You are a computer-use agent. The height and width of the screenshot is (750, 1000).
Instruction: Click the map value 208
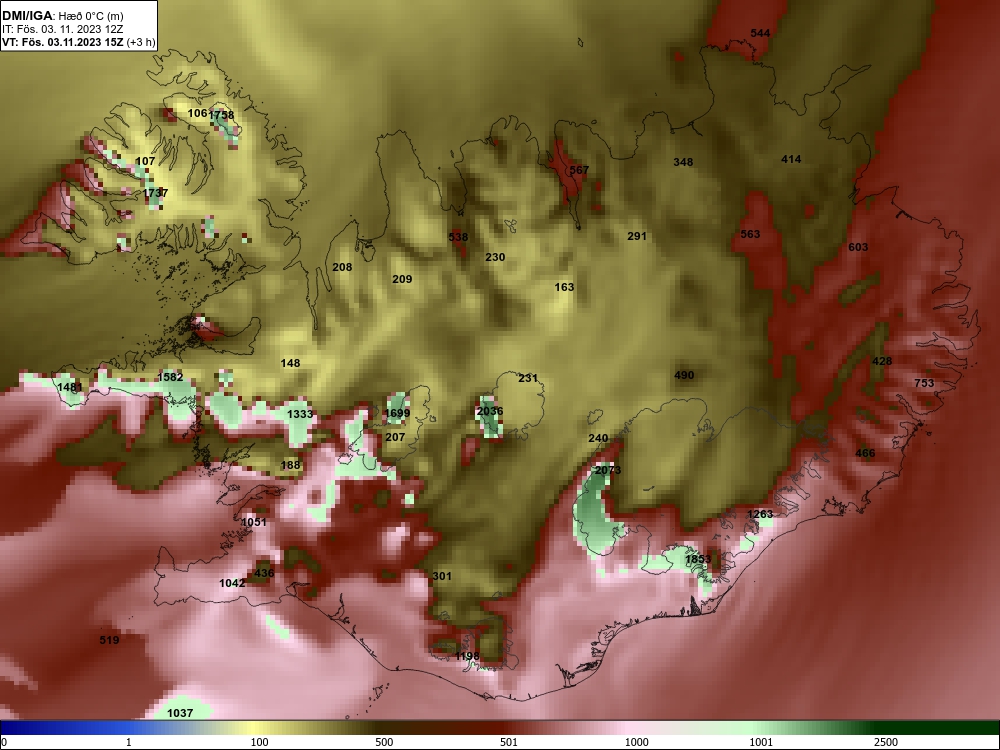(342, 267)
